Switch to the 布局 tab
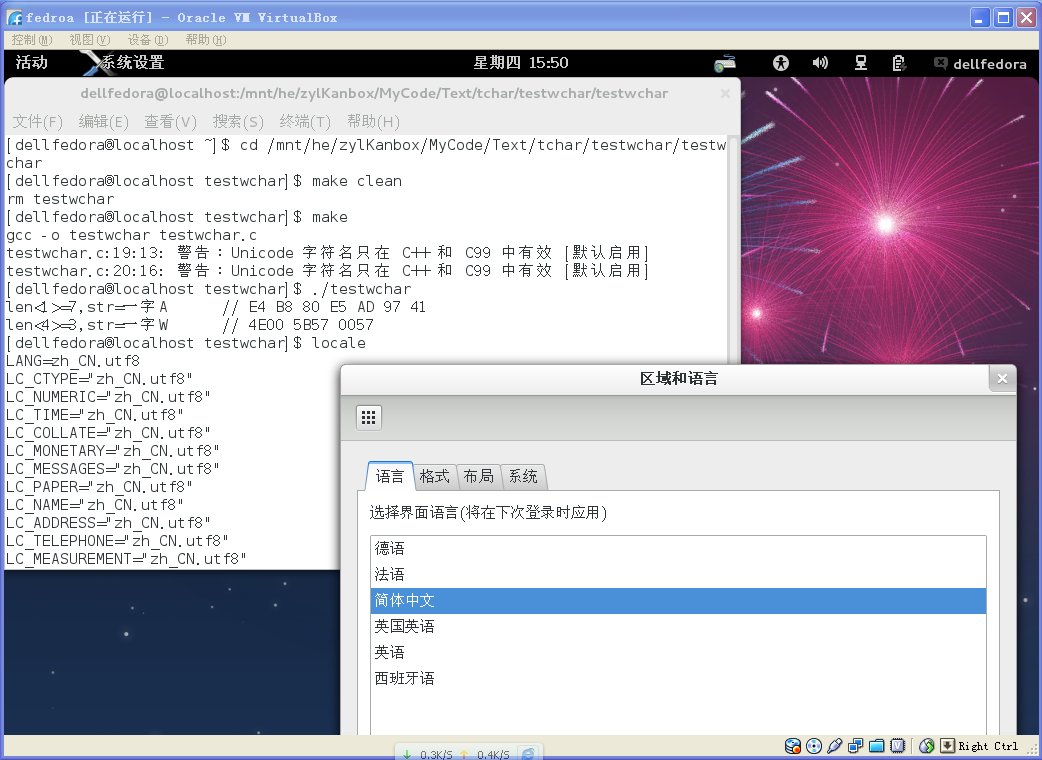 coord(478,476)
